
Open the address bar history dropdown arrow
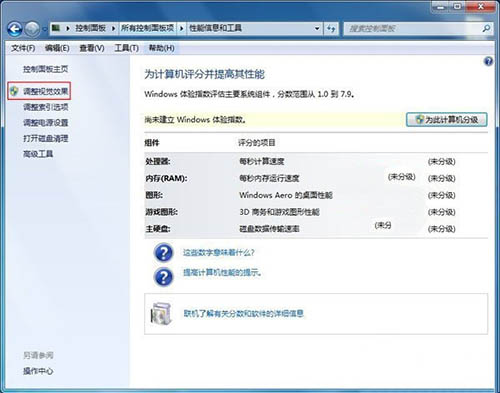click(317, 28)
